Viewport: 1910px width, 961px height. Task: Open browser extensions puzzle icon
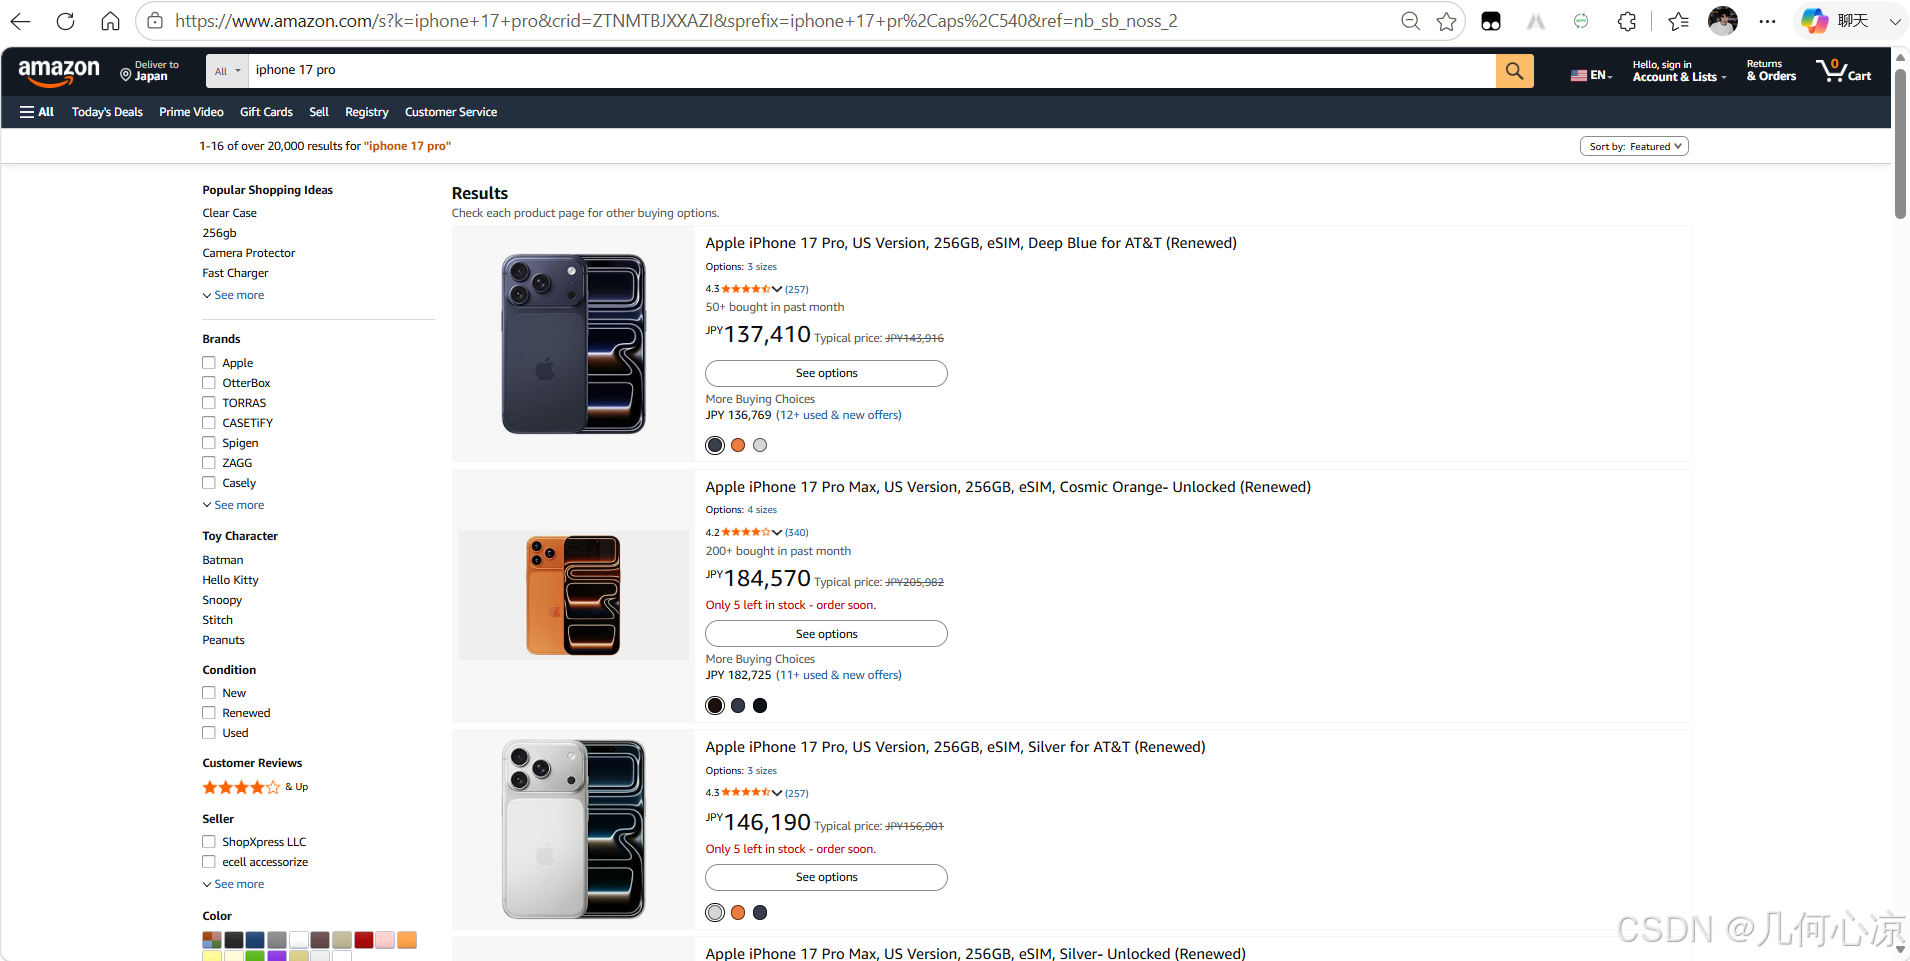[1627, 21]
